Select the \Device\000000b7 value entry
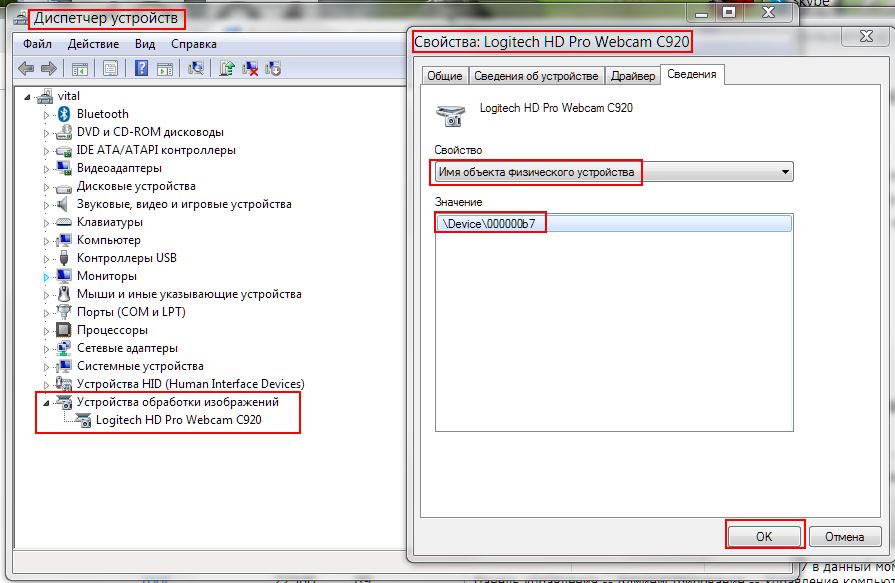895x583 pixels. pyautogui.click(x=614, y=223)
